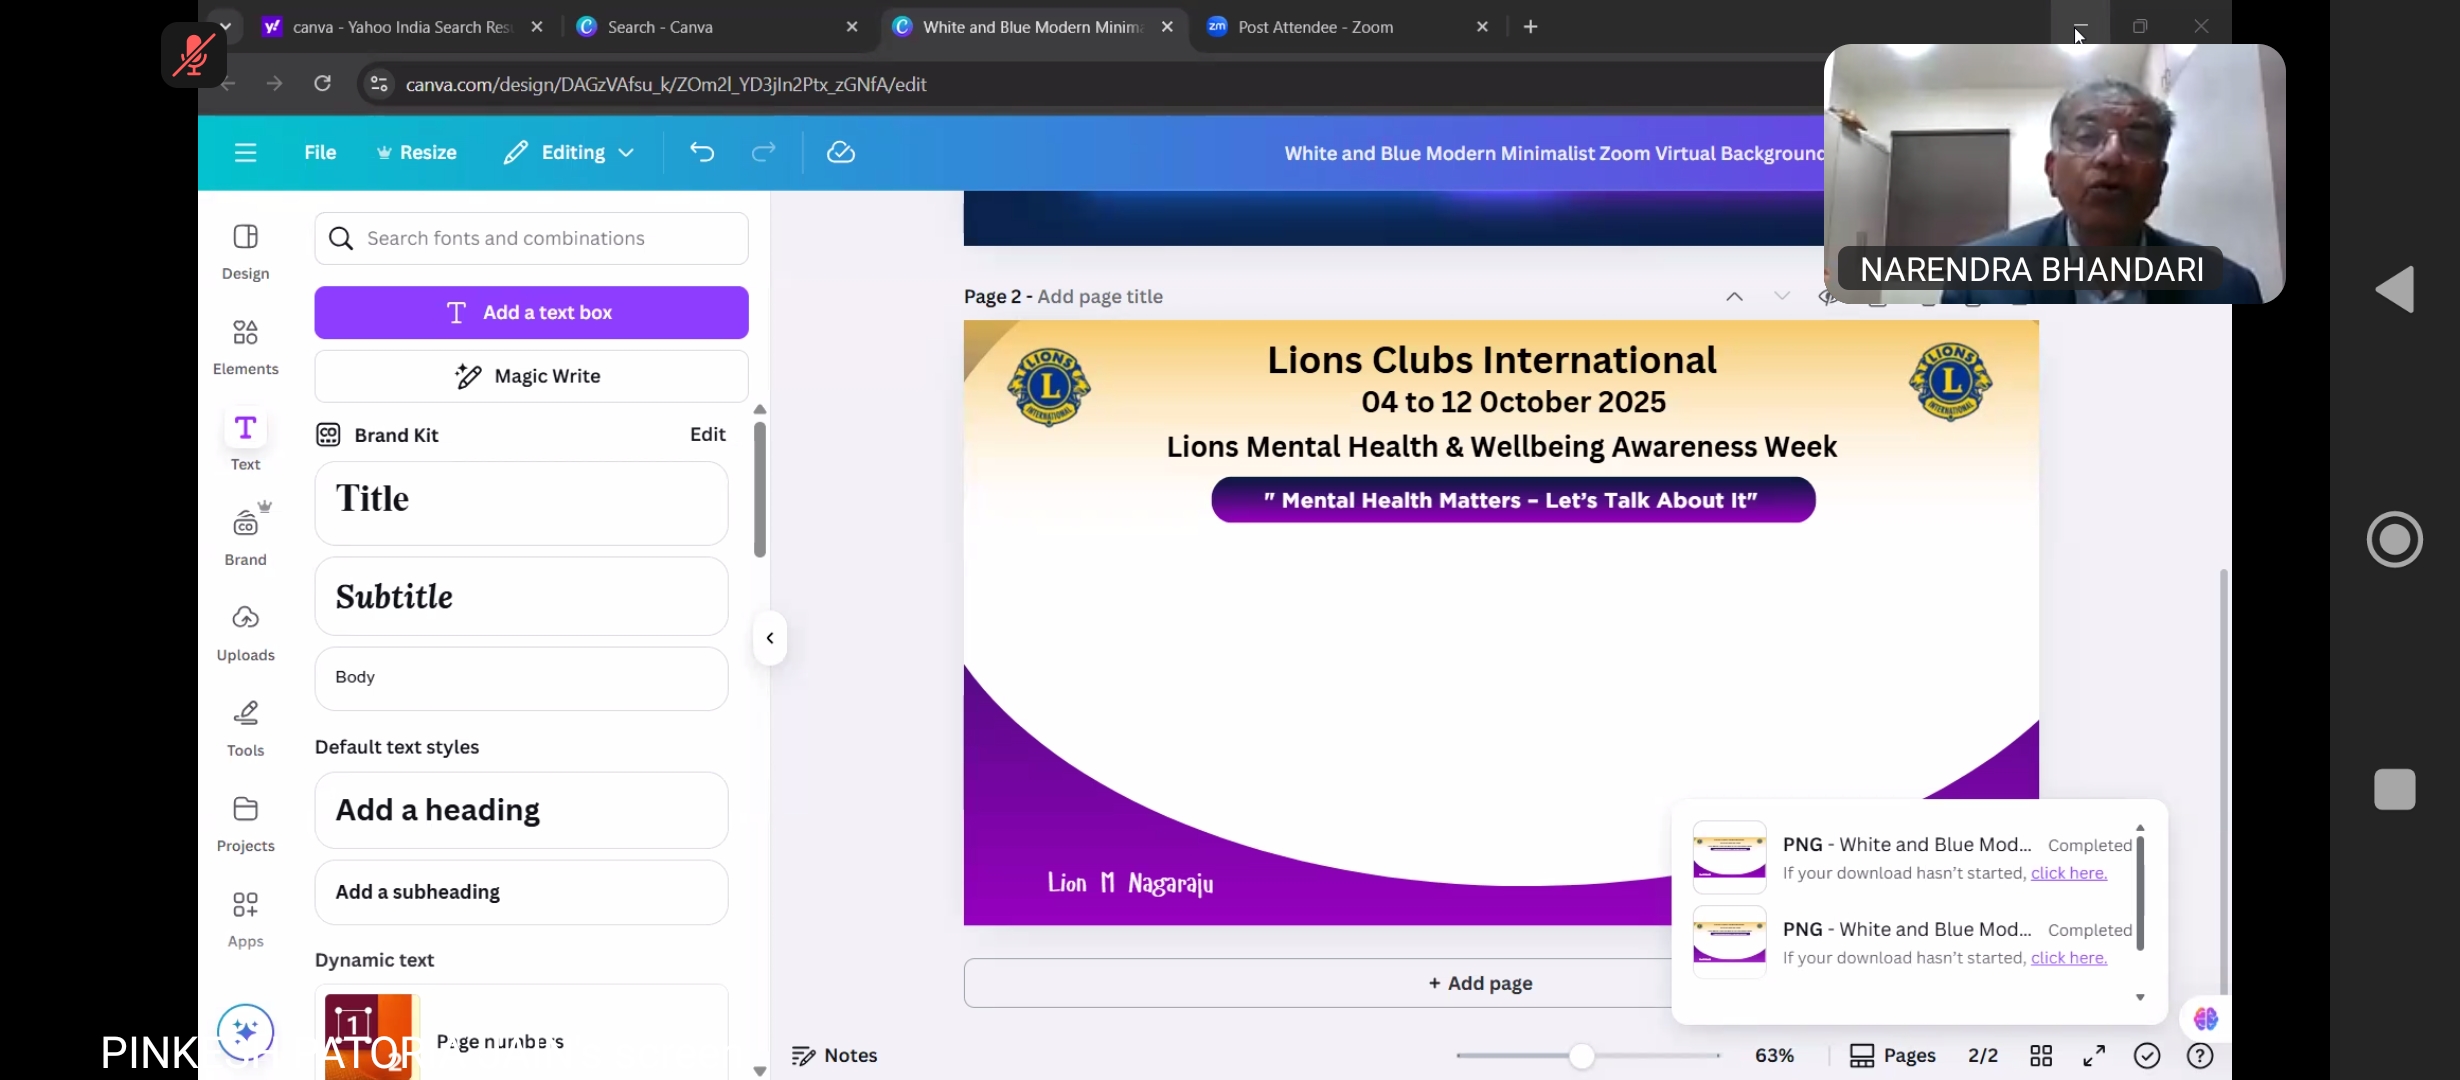Click first download 'click here' link
The height and width of the screenshot is (1080, 2460).
point(2068,873)
